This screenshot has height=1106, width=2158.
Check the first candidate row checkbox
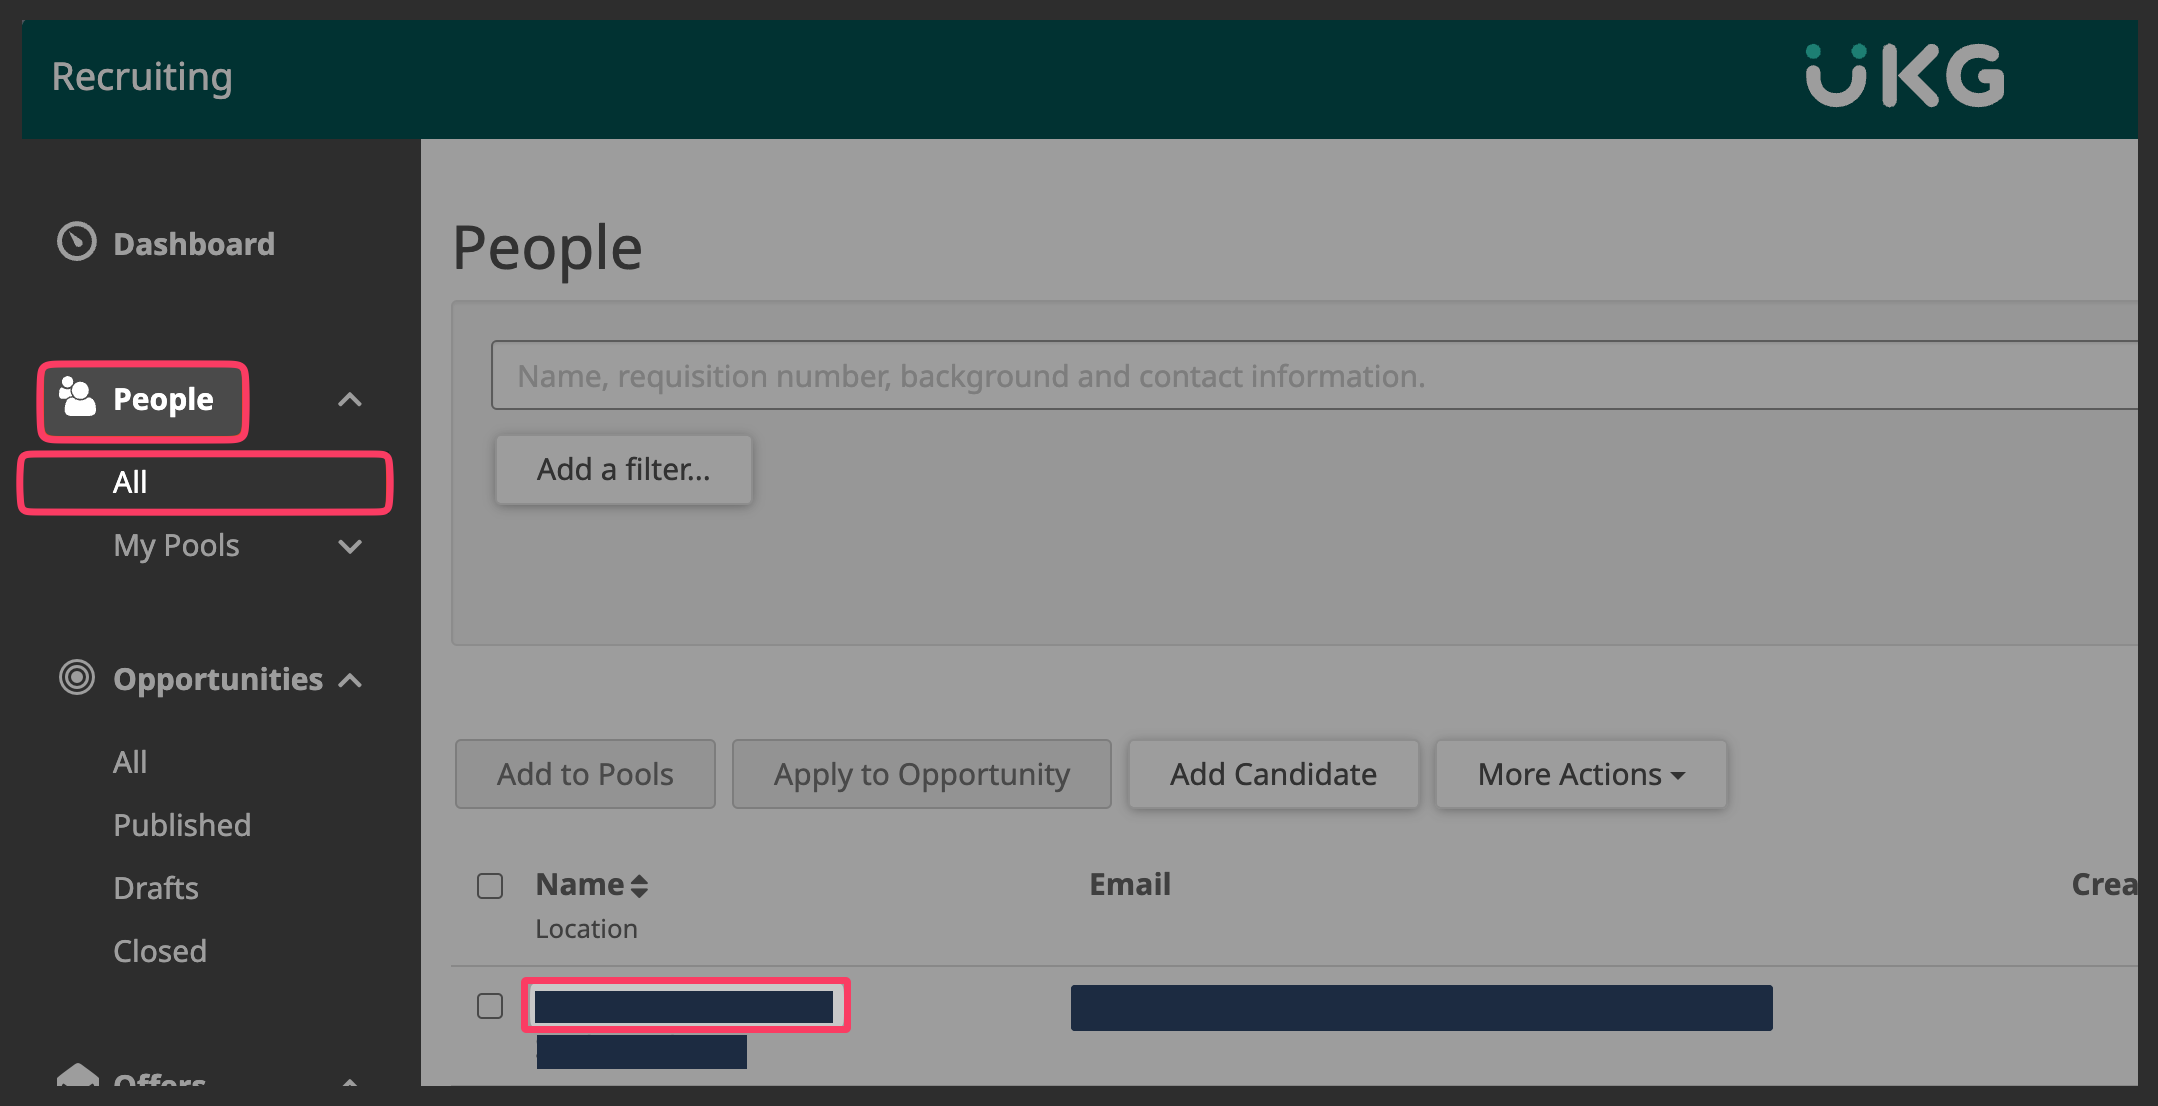(x=490, y=1006)
